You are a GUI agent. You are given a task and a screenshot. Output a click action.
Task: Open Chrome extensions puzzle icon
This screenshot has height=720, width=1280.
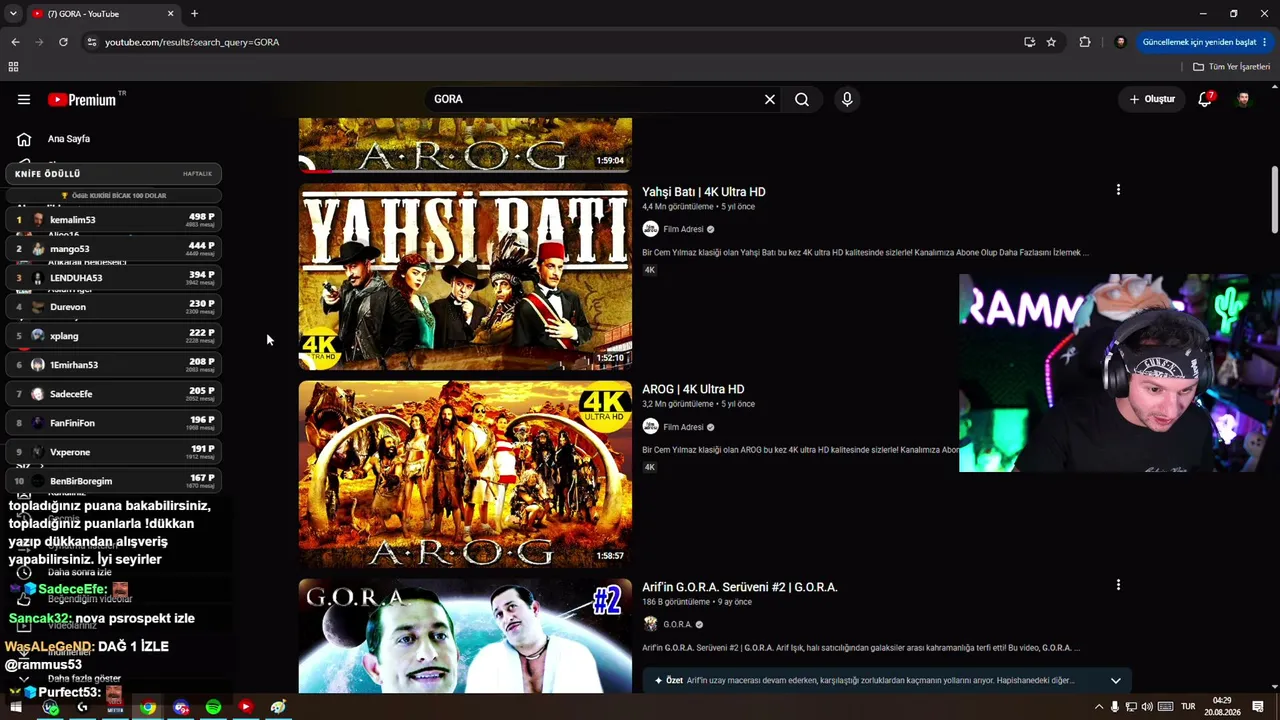coord(1085,42)
